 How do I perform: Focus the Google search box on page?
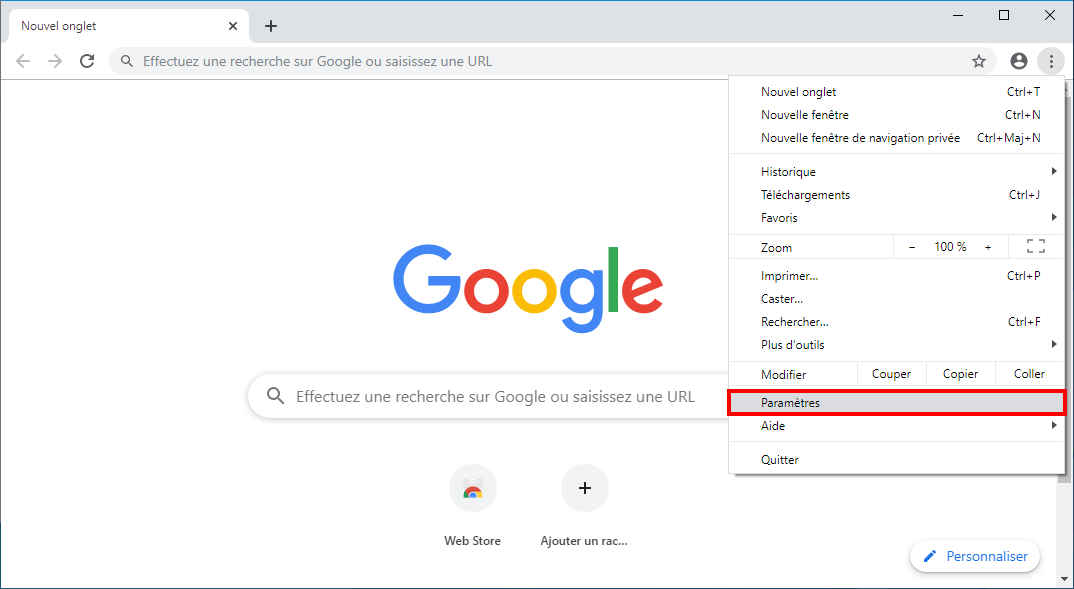pos(488,396)
